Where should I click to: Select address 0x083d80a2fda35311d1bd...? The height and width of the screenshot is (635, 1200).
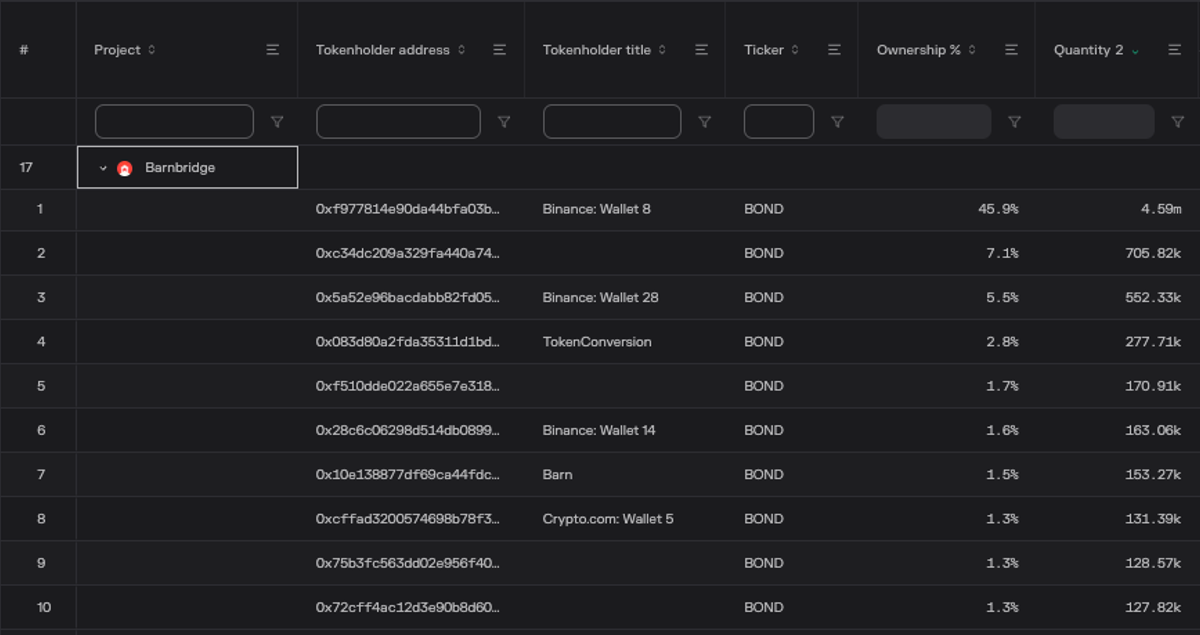click(x=408, y=342)
